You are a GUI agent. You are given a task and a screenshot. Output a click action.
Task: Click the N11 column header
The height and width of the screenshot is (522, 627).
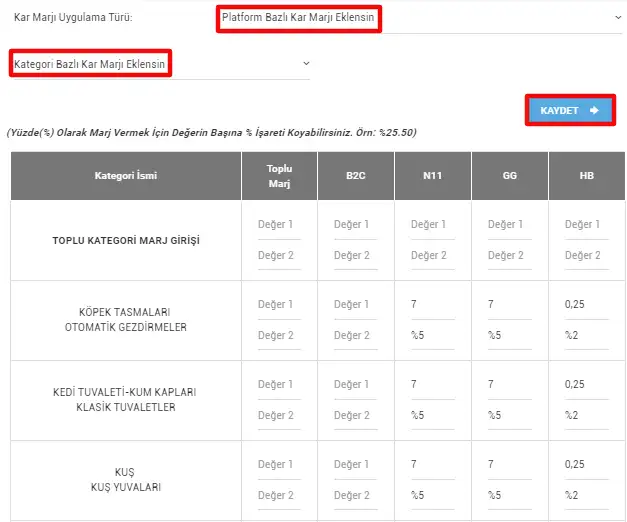click(433, 176)
